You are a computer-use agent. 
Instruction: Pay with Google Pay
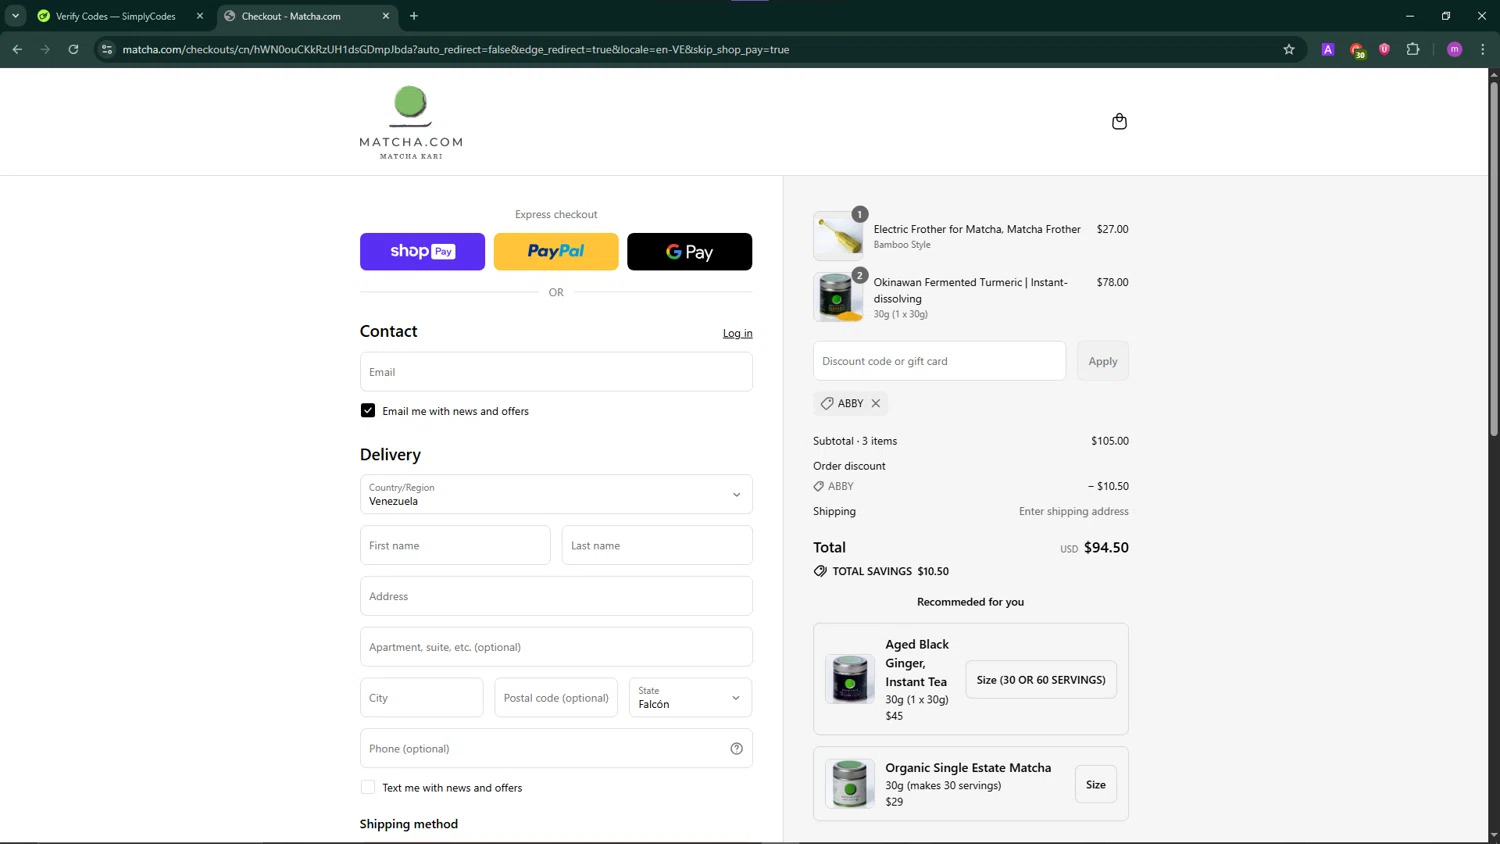pos(689,252)
